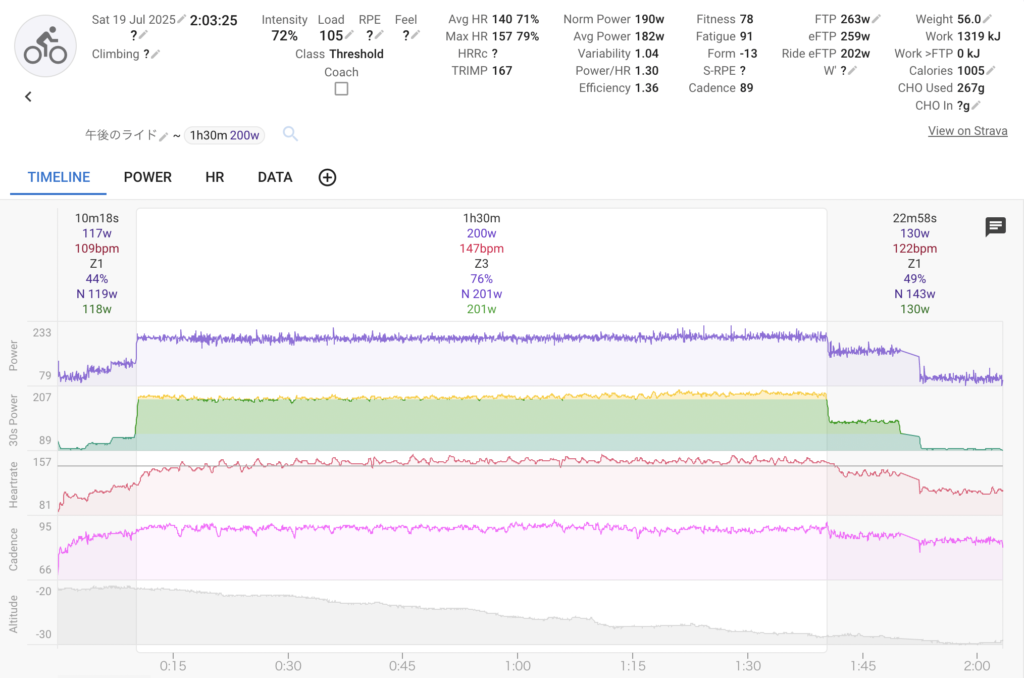Edit the RPE pencil icon
The width and height of the screenshot is (1024, 678).
pyautogui.click(x=379, y=35)
